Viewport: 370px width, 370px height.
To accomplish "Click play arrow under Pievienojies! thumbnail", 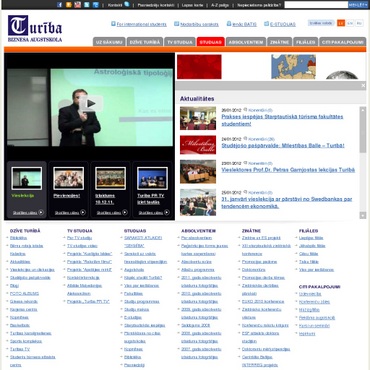I will click(83, 212).
